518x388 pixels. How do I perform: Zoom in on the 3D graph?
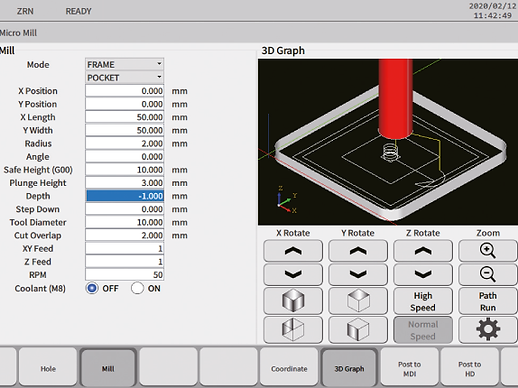tap(488, 251)
